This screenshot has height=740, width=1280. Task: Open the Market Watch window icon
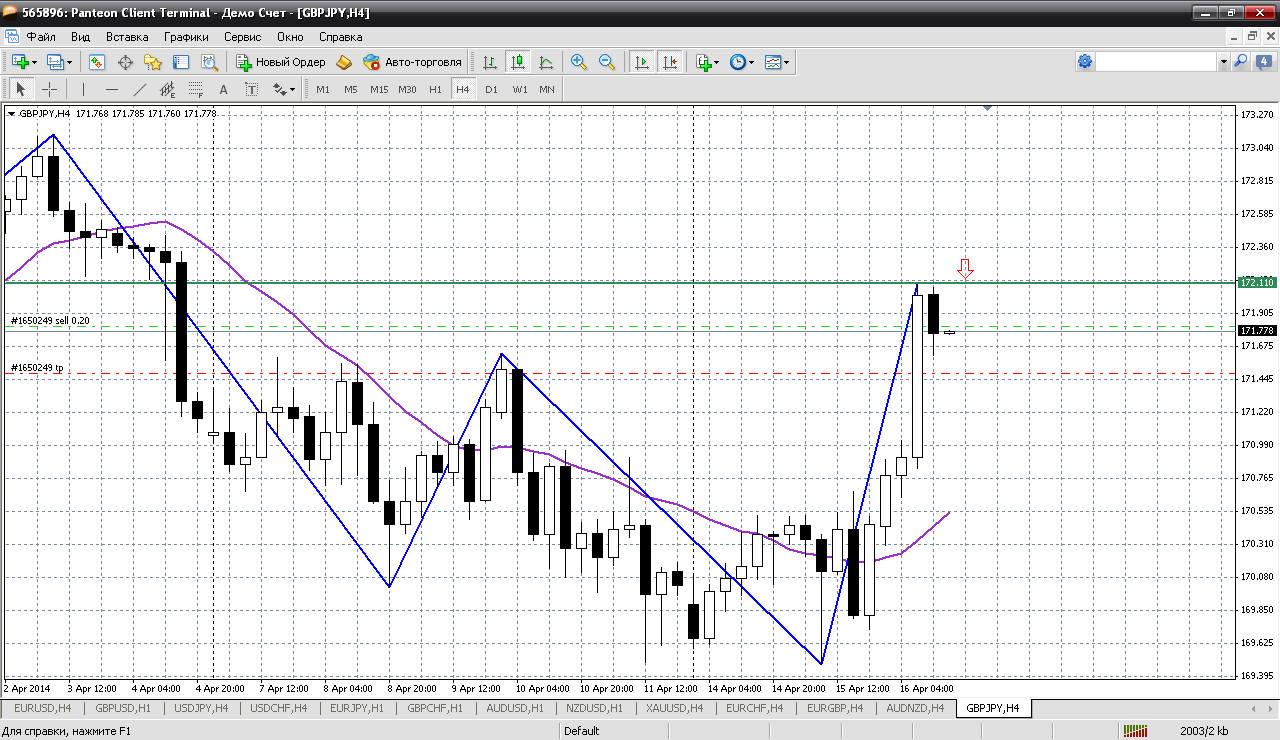point(97,62)
